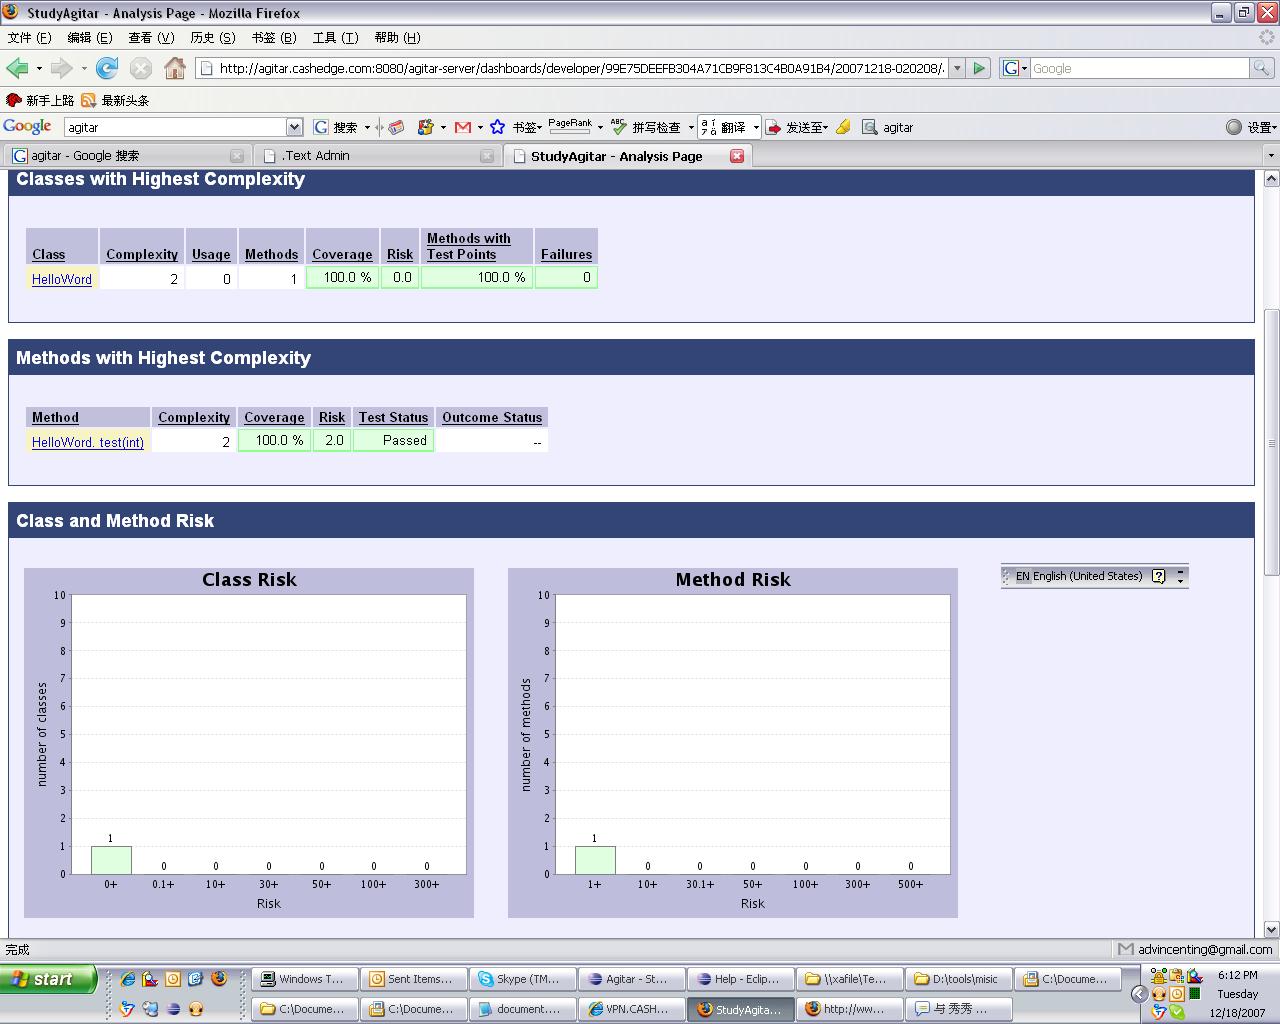The width and height of the screenshot is (1280, 1024).
Task: Click the search magnifier in Google box
Action: tap(1262, 68)
